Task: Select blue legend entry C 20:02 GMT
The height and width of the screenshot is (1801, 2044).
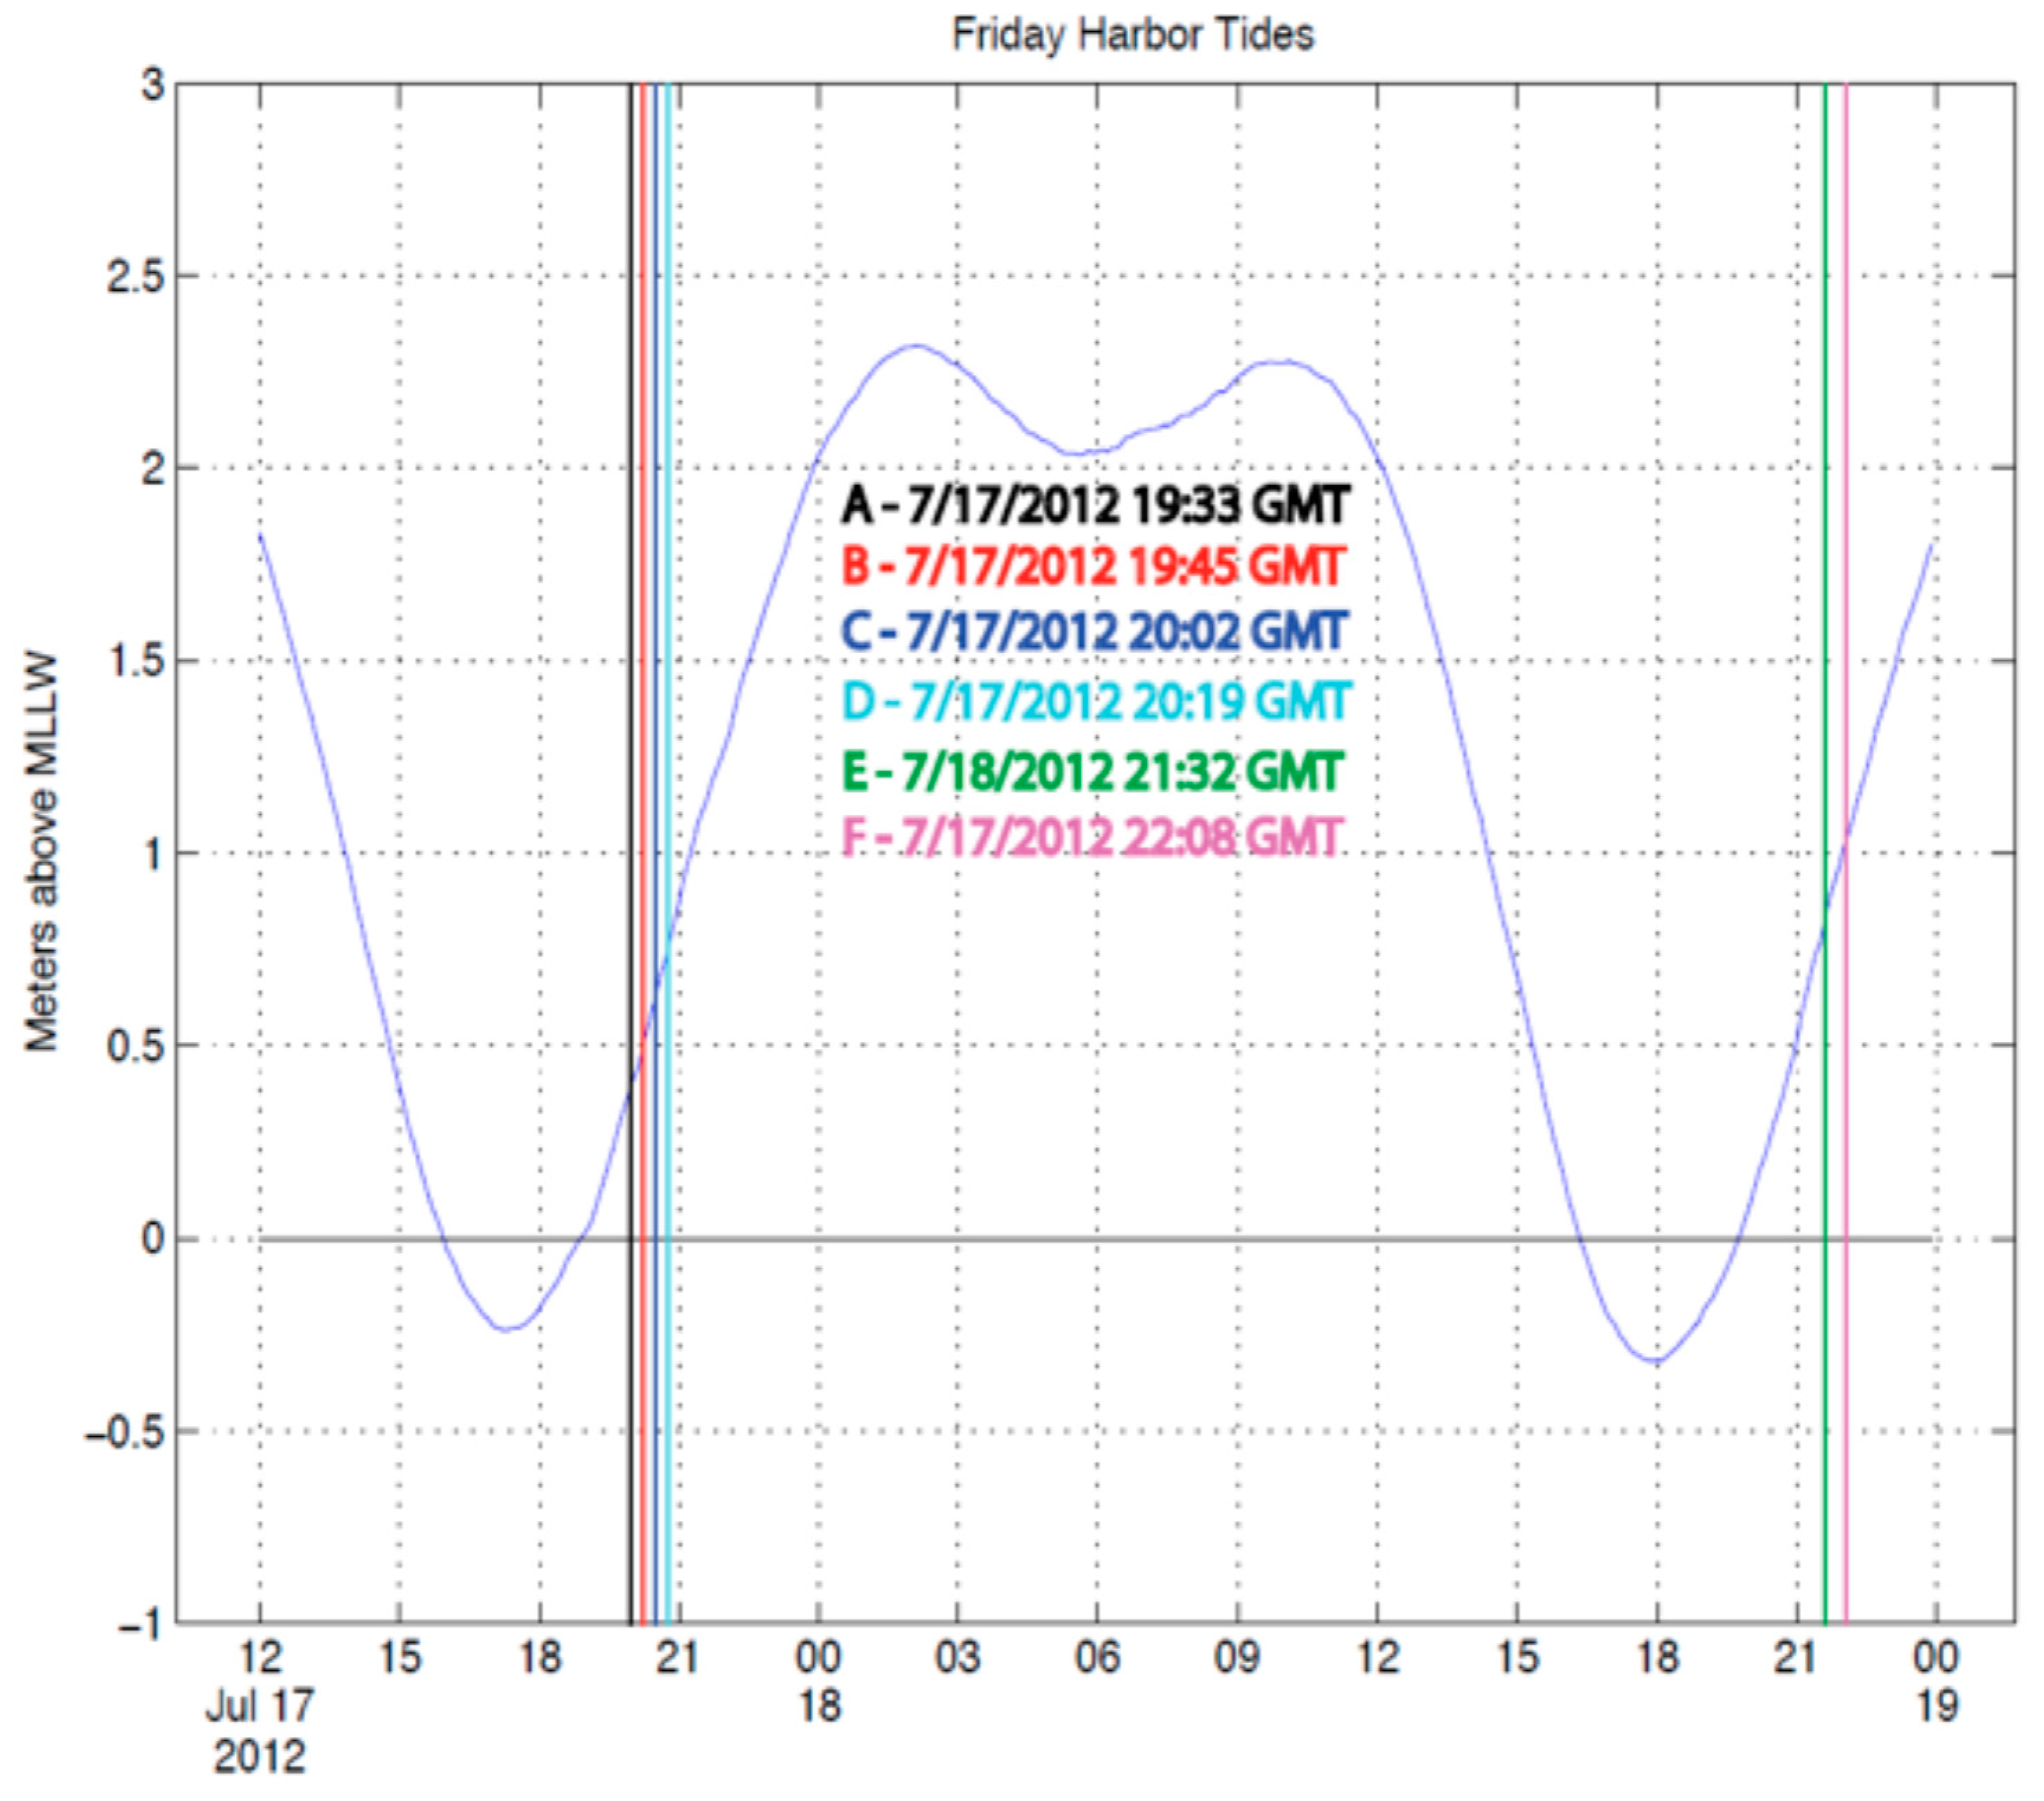Action: point(1094,632)
